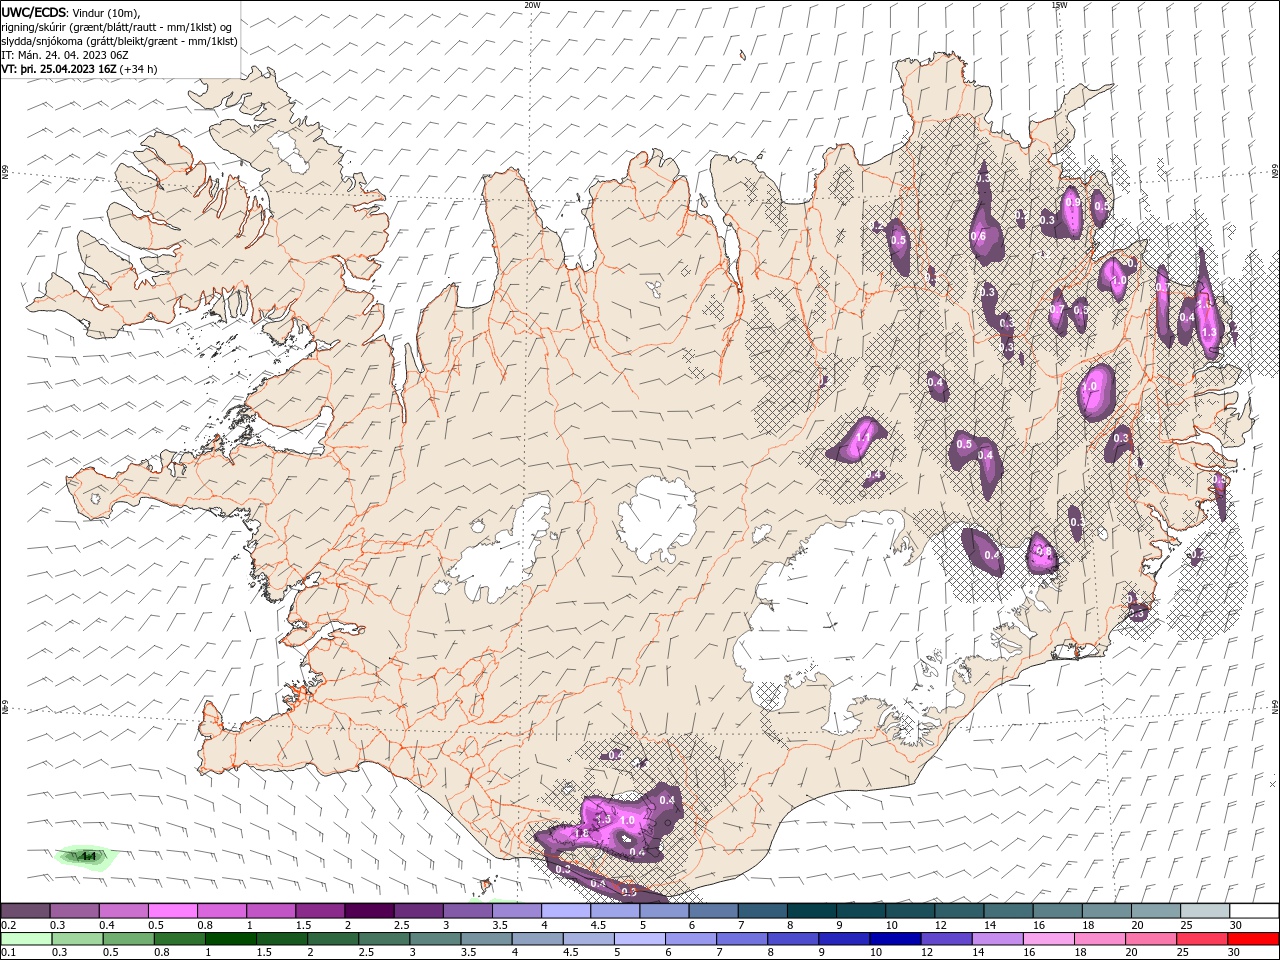This screenshot has height=960, width=1280.
Task: Select the pale green 0.1 rain scale swatch
Action: pyautogui.click(x=25, y=939)
